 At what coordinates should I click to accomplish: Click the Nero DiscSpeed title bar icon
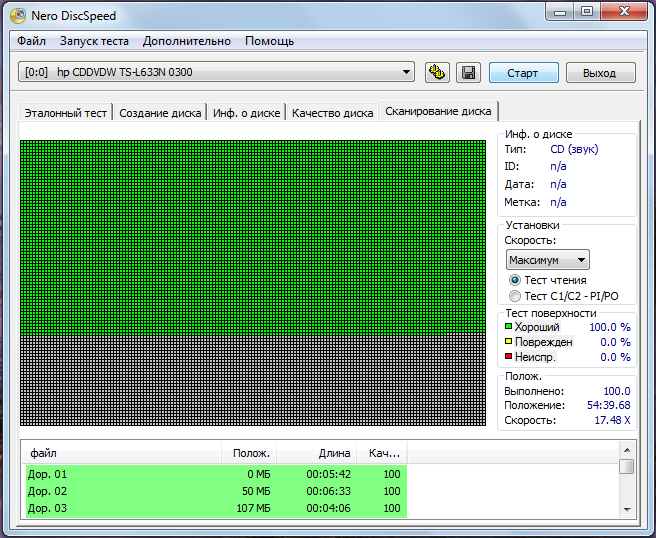pos(18,16)
